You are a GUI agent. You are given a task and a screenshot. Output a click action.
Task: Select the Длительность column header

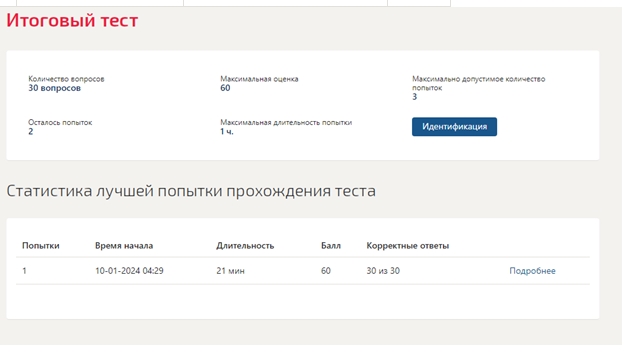[245, 246]
